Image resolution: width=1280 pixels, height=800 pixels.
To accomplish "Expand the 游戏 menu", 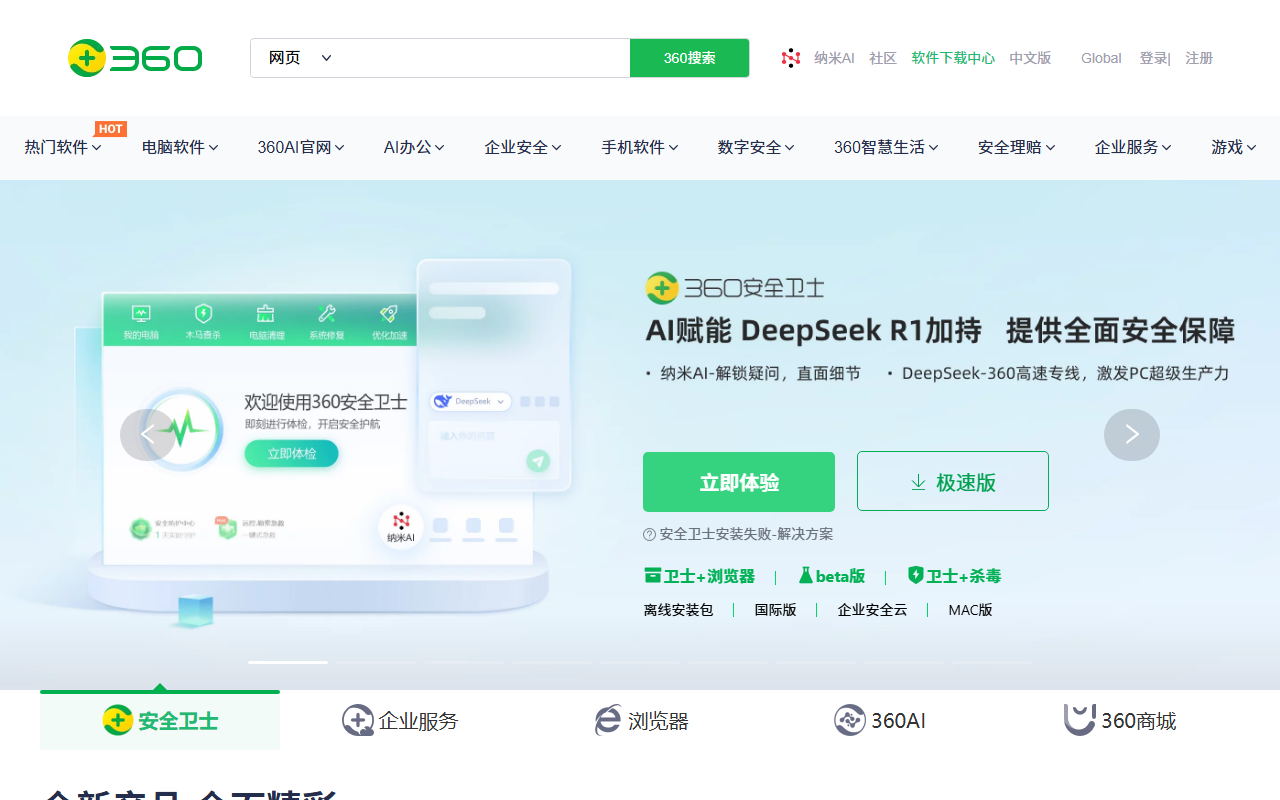I will pyautogui.click(x=1234, y=147).
